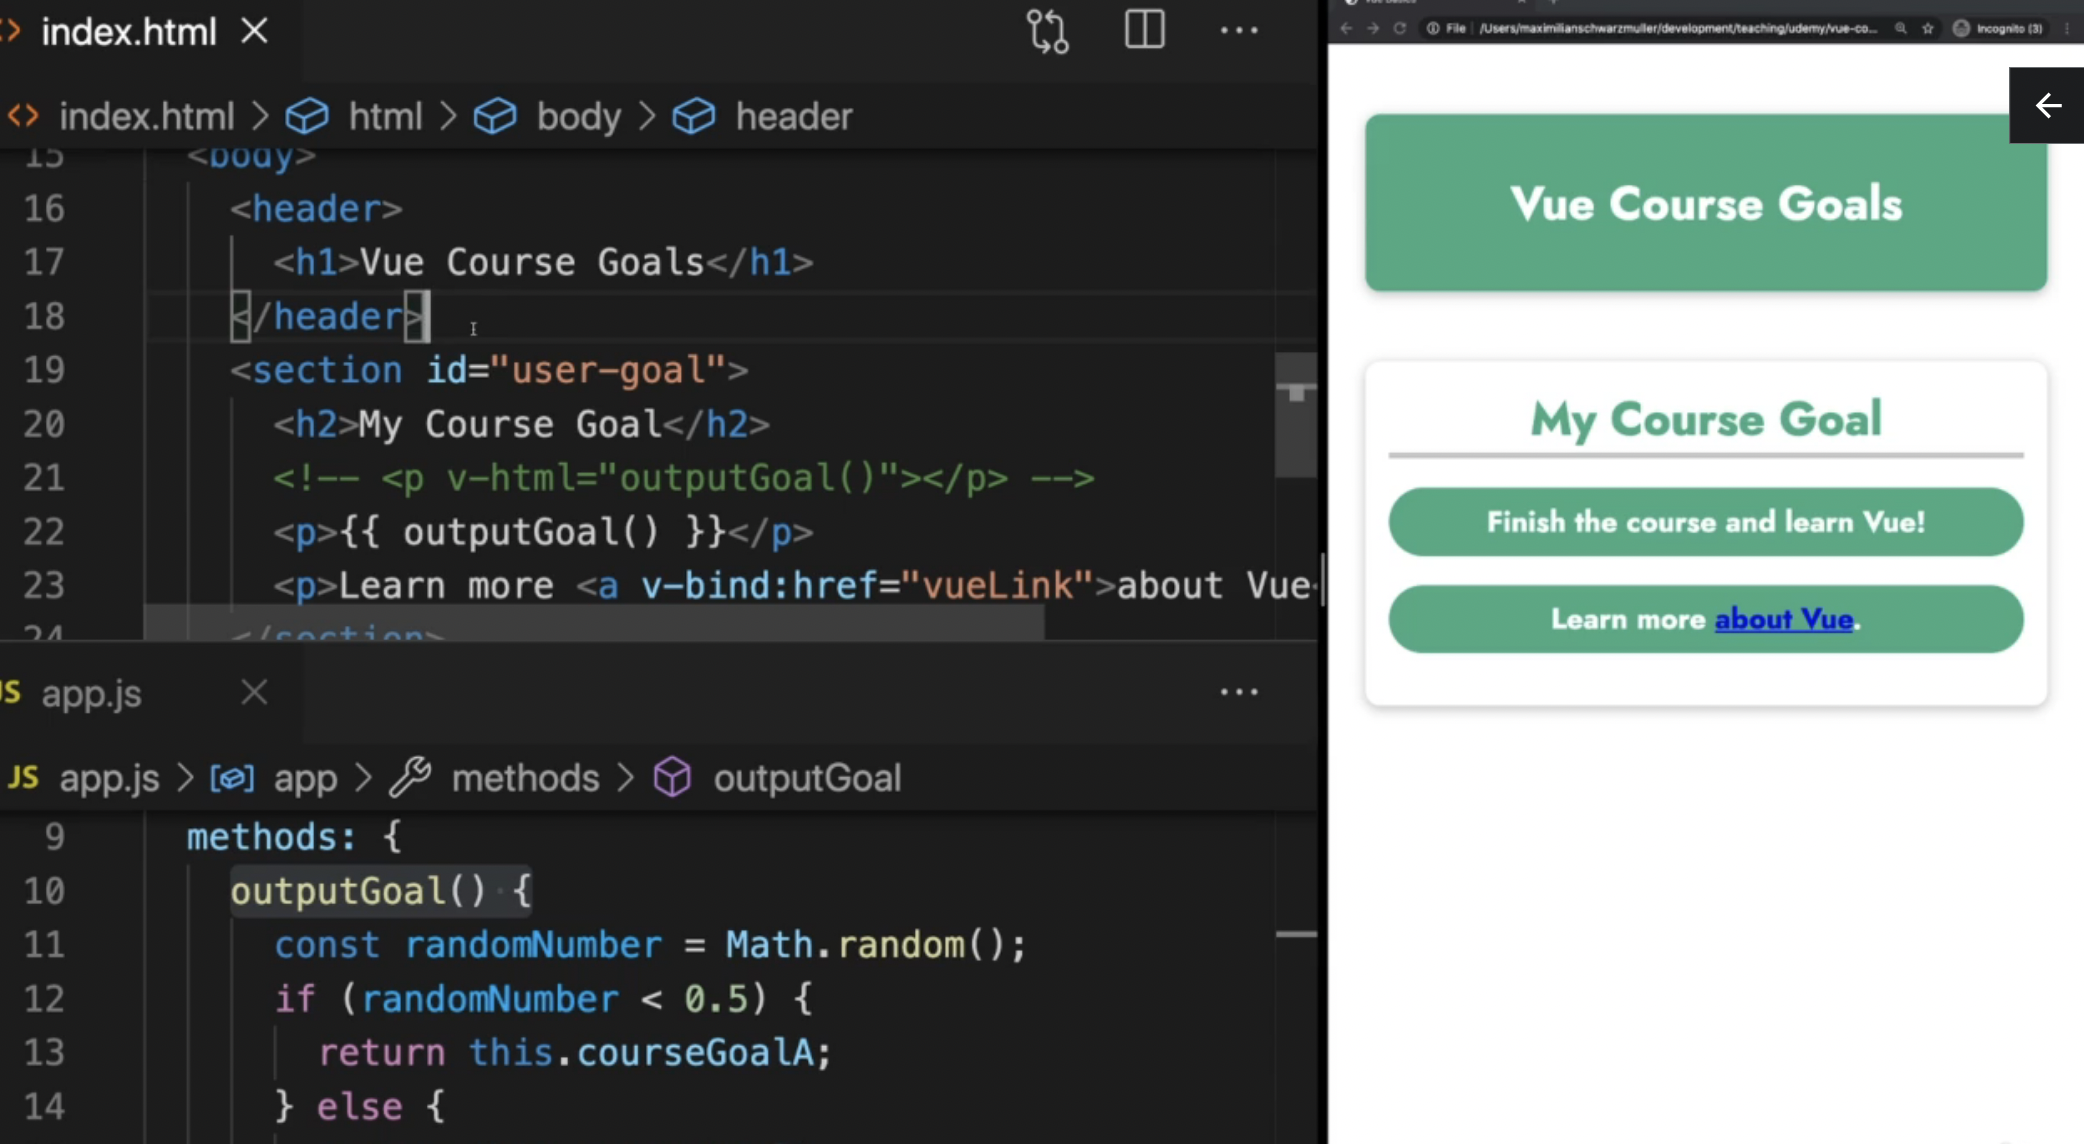Click the outputGoal breadcrumb item

807,778
